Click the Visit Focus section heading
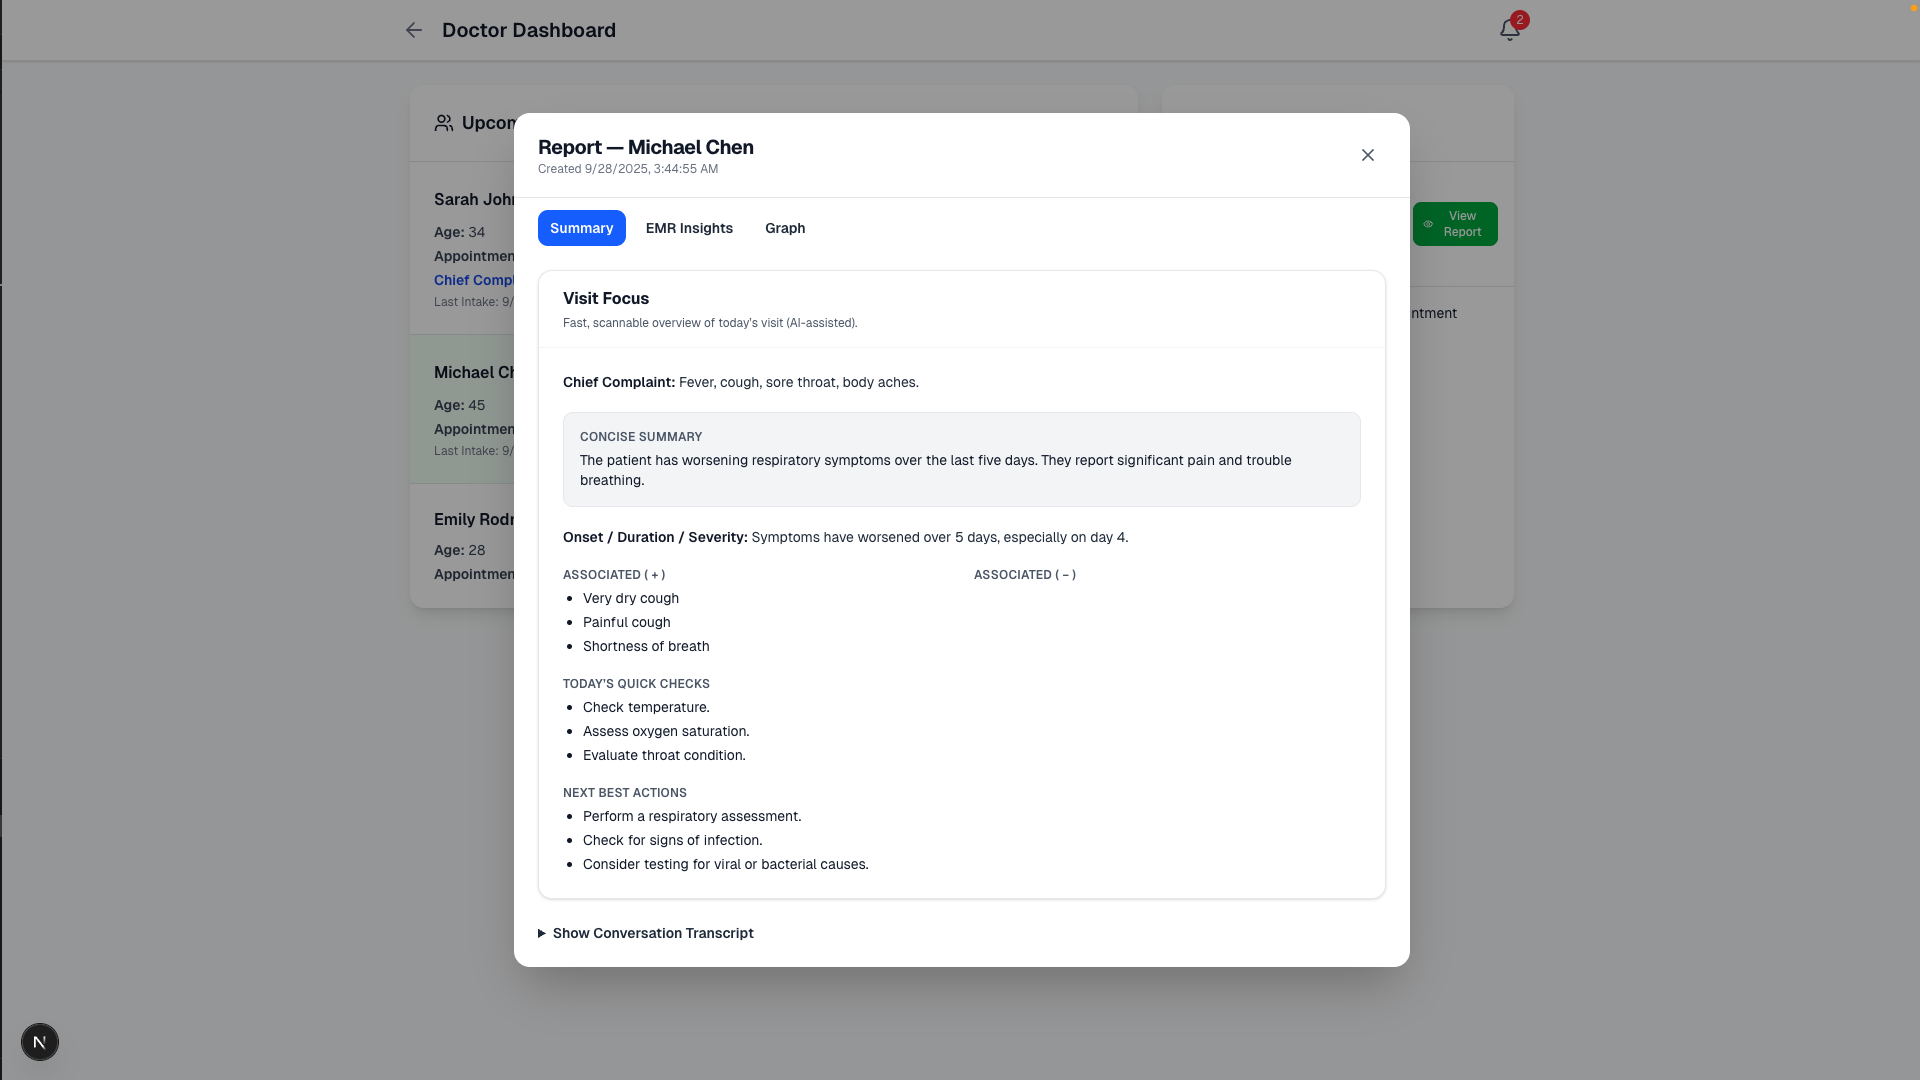 tap(605, 298)
